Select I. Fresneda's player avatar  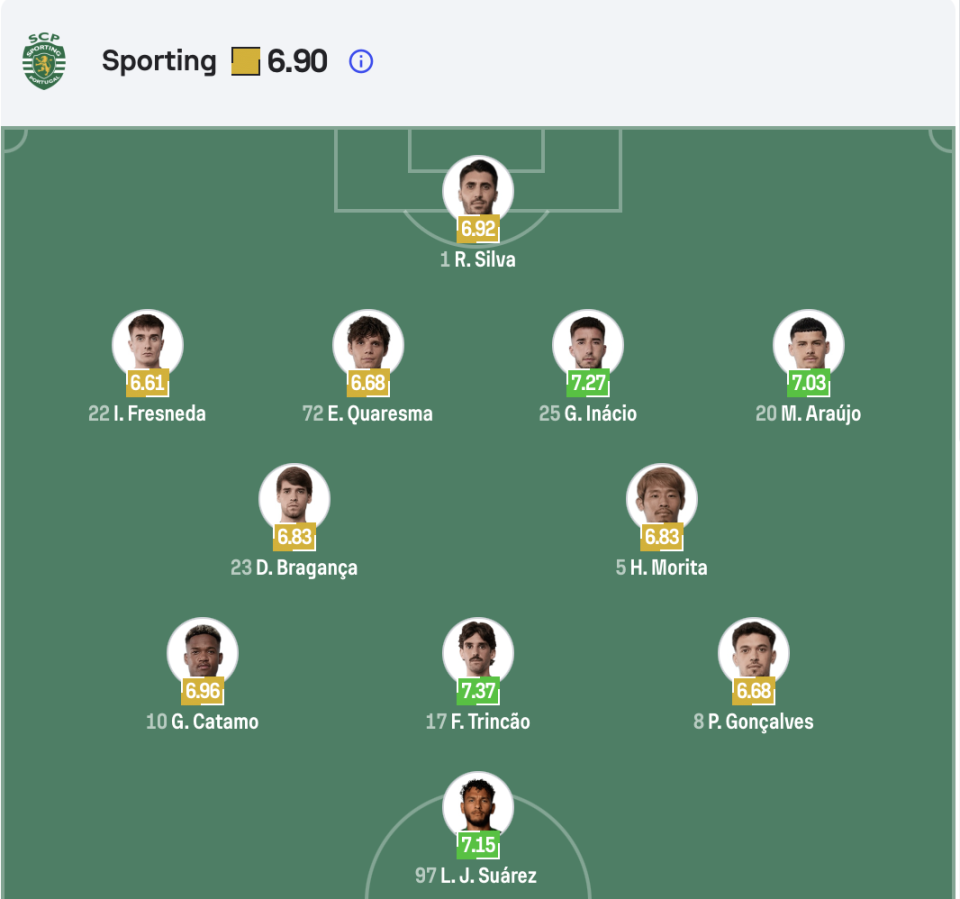tap(148, 344)
